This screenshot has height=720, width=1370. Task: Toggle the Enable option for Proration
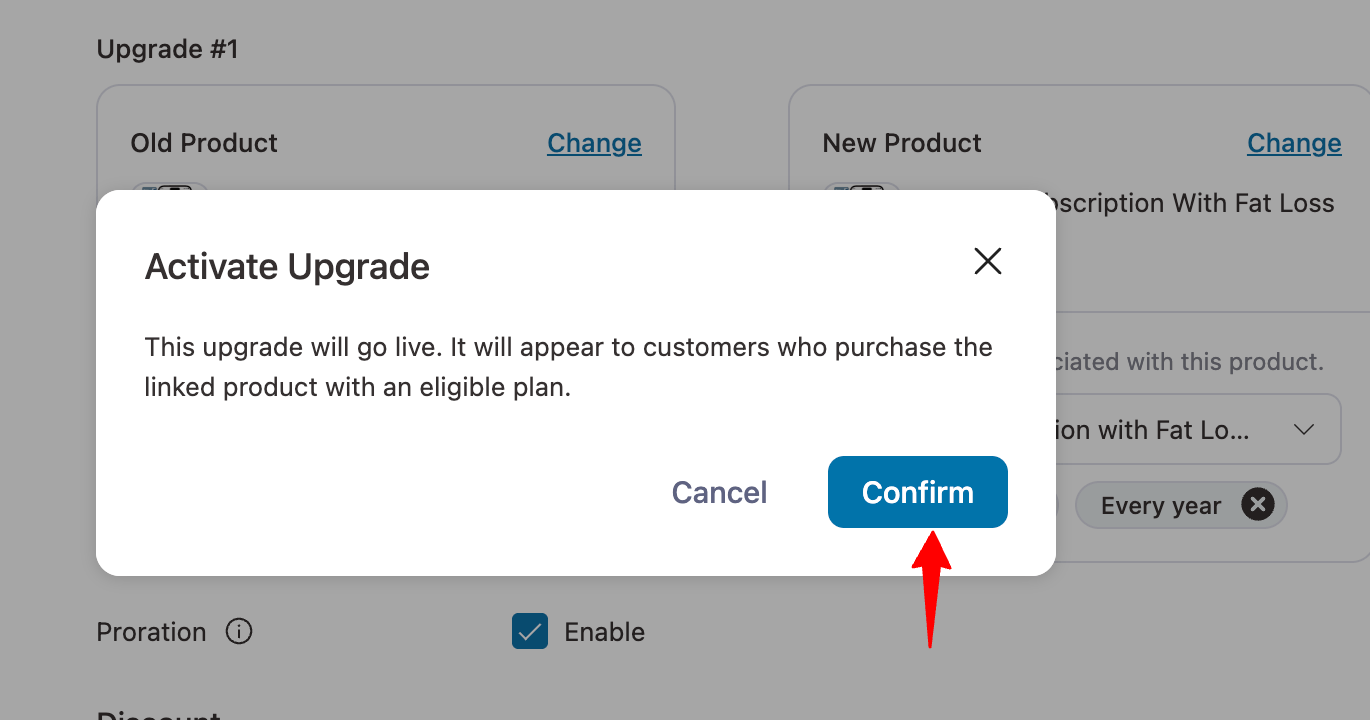(x=529, y=631)
